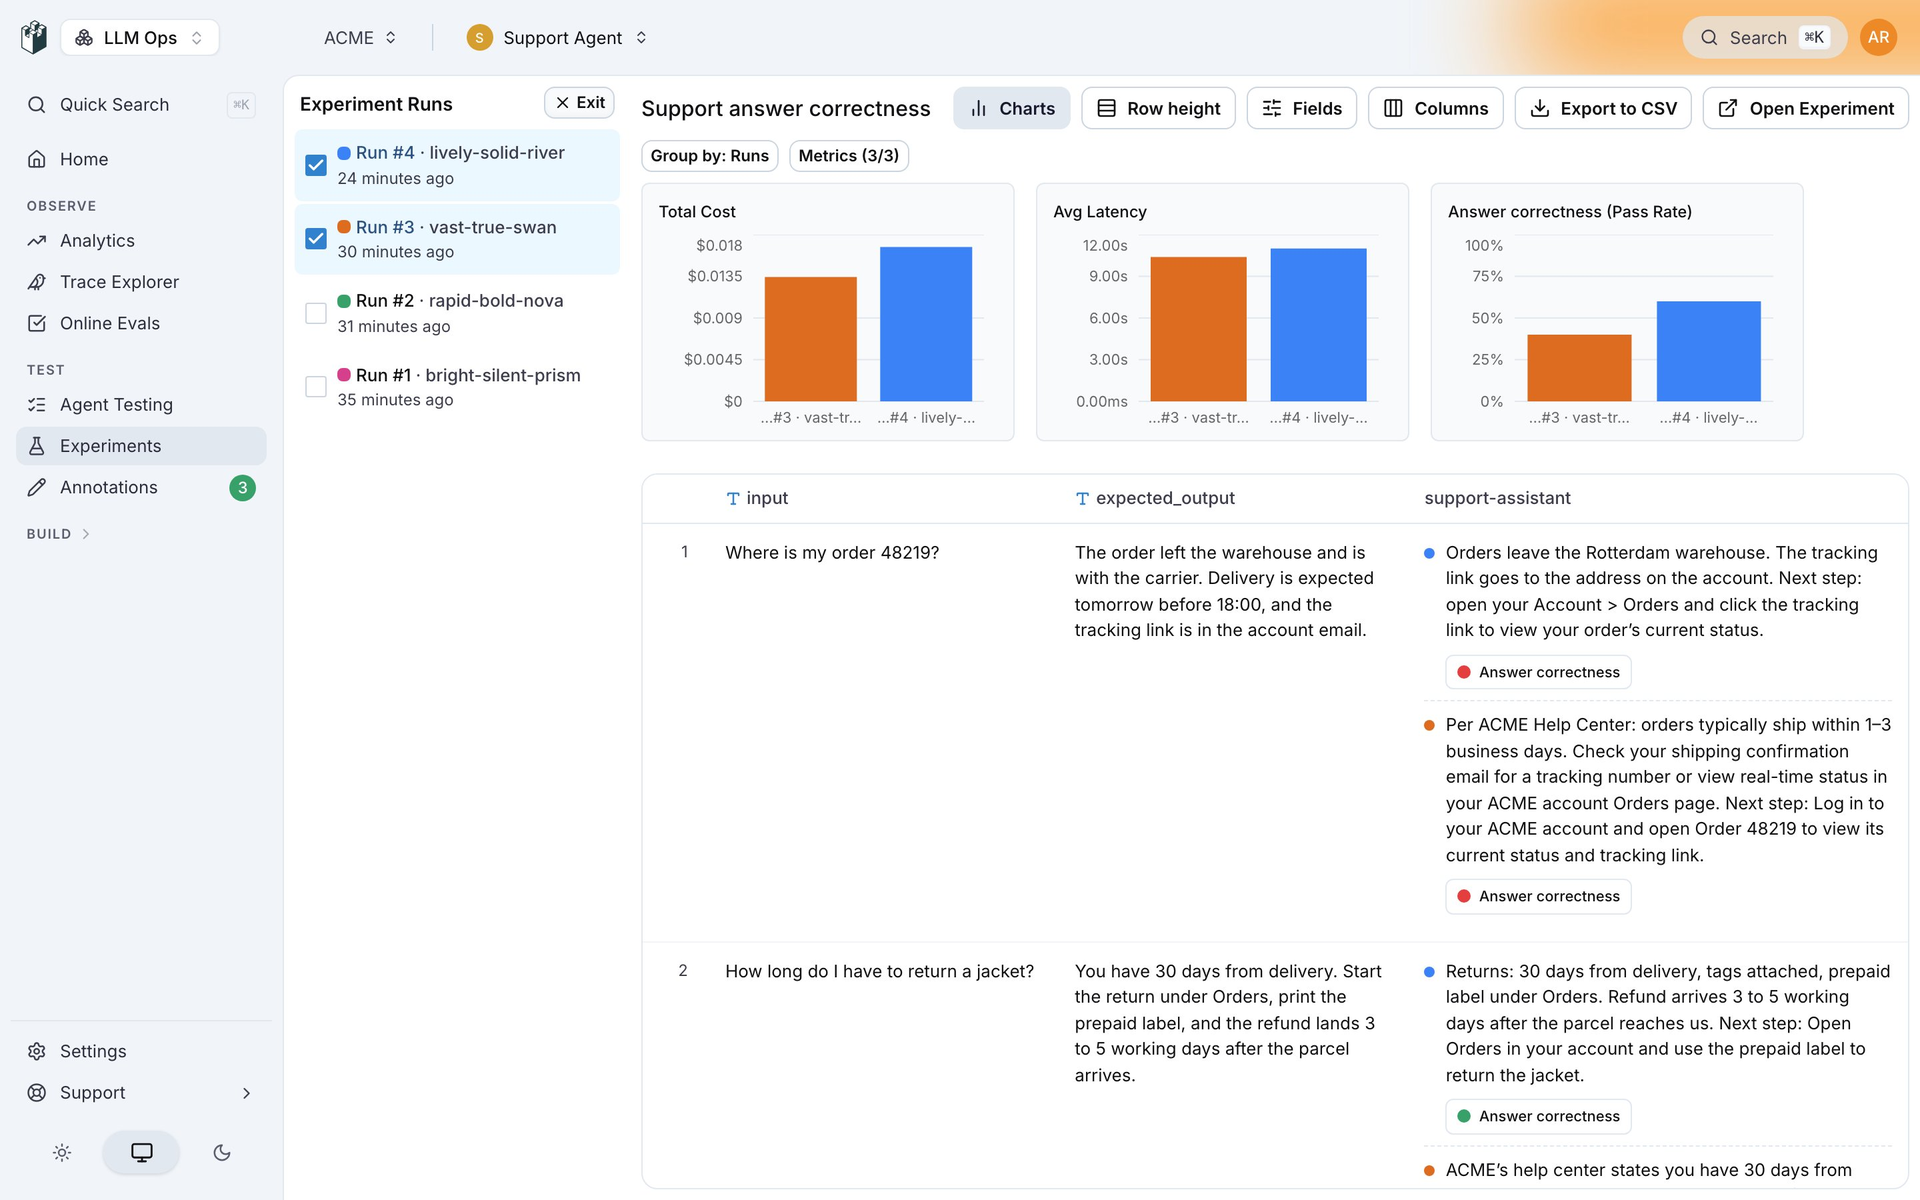The height and width of the screenshot is (1200, 1920).
Task: Click the top Search field
Action: tap(1764, 38)
